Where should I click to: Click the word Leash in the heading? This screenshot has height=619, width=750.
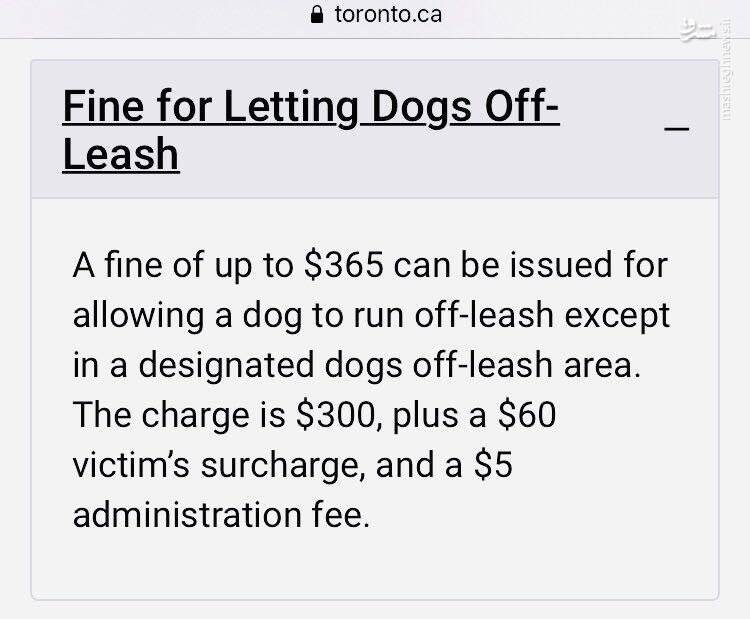121,155
